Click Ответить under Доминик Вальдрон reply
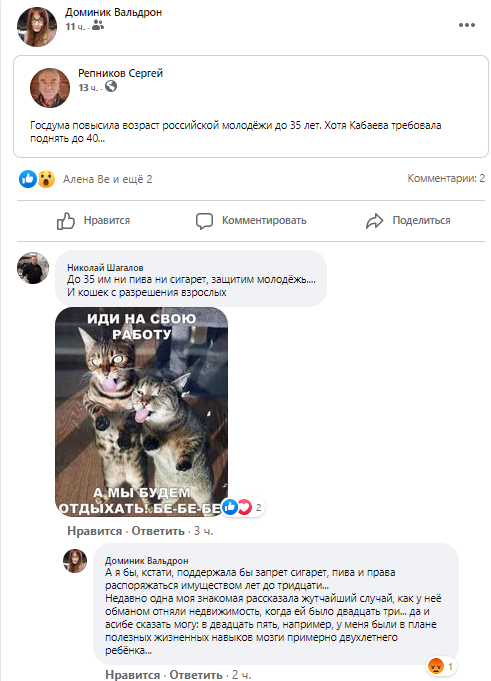Screen dimensions: 491x681 tap(196, 674)
